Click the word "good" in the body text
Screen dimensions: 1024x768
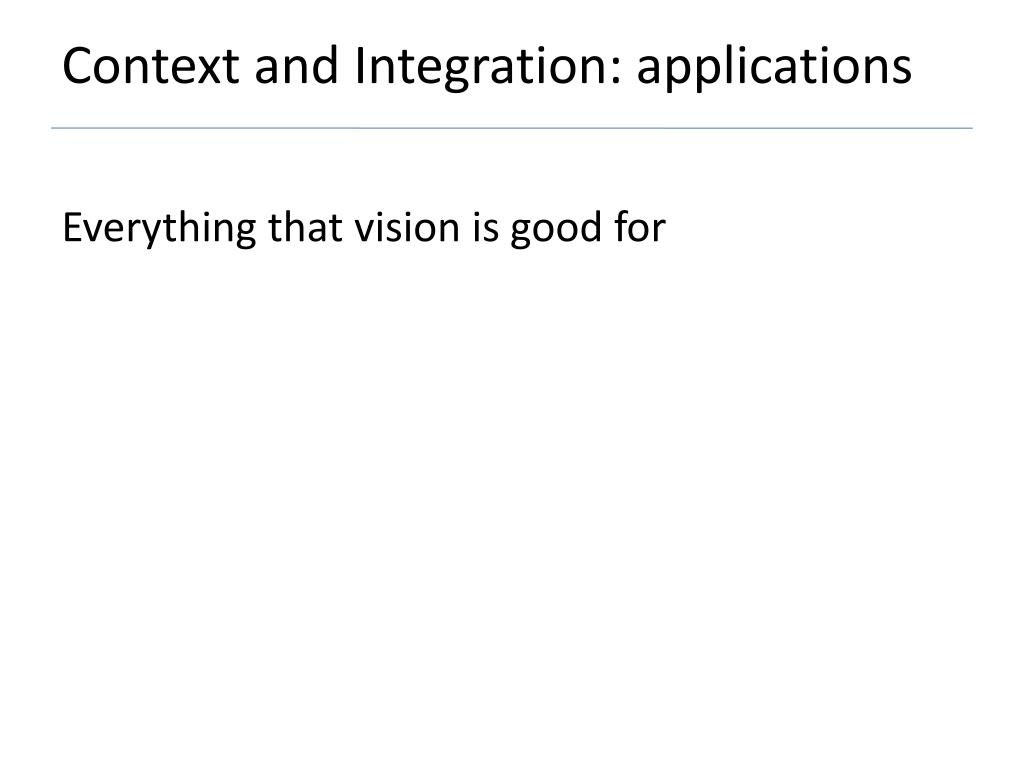[556, 229]
